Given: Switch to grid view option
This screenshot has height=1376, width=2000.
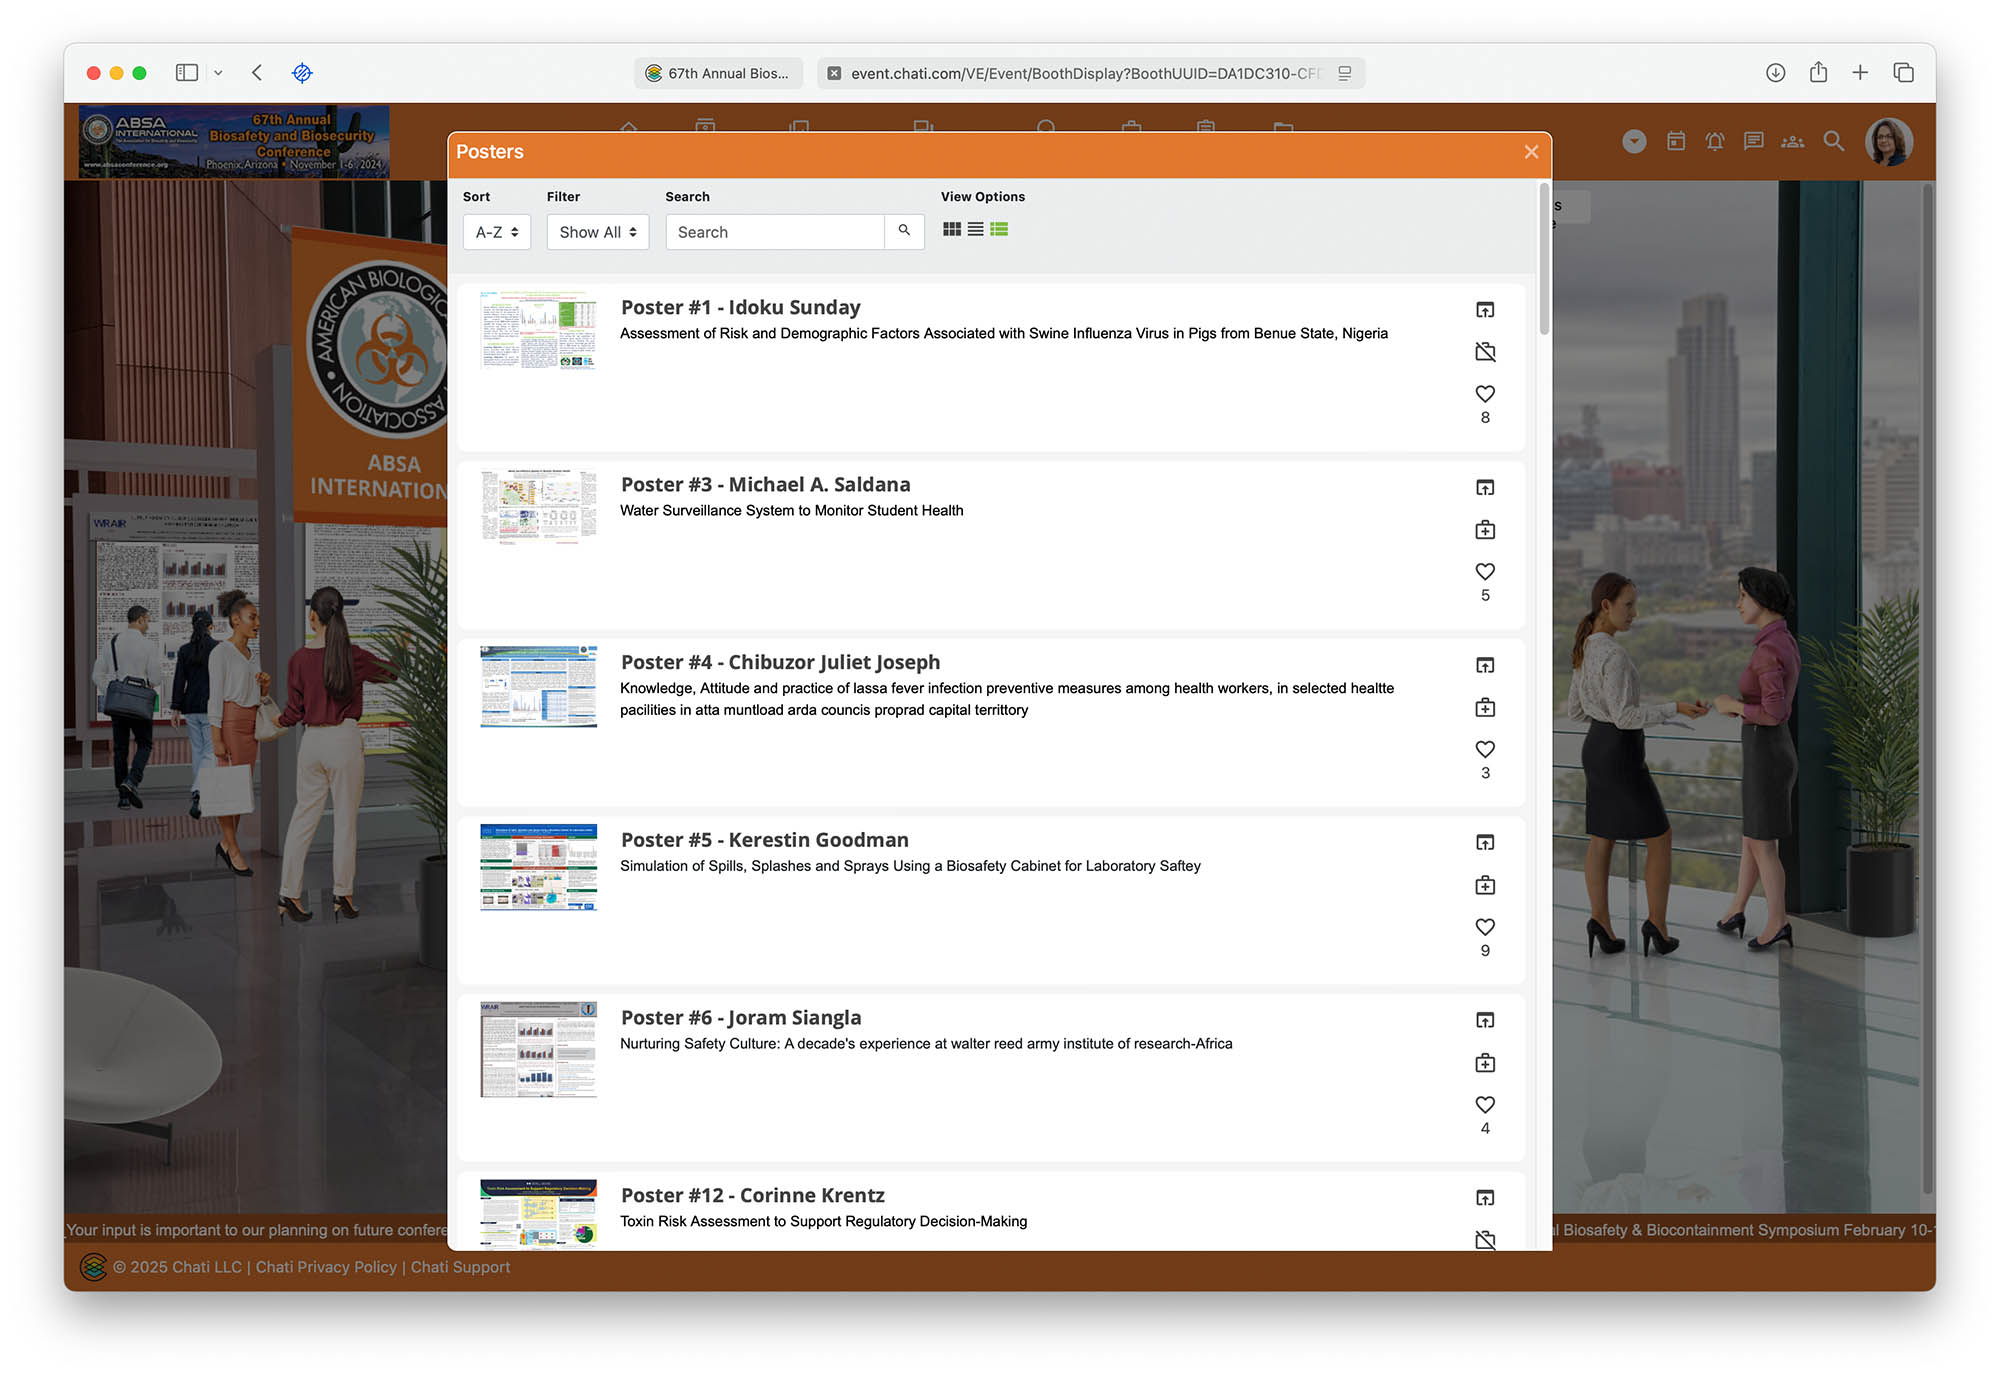Looking at the screenshot, I should pyautogui.click(x=951, y=230).
